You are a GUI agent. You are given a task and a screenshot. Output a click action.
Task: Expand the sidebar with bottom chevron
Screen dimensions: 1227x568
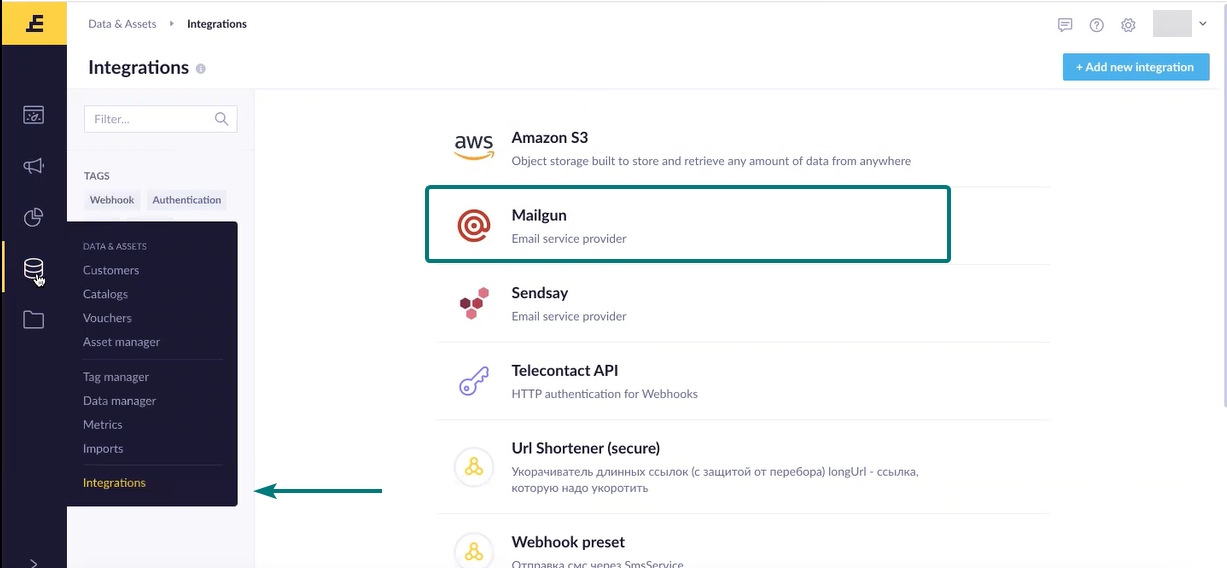pos(33,562)
